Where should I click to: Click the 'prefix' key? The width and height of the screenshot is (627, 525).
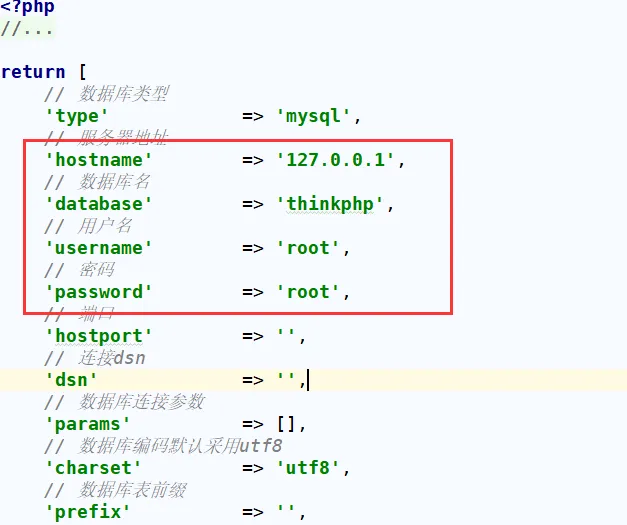click(x=88, y=512)
